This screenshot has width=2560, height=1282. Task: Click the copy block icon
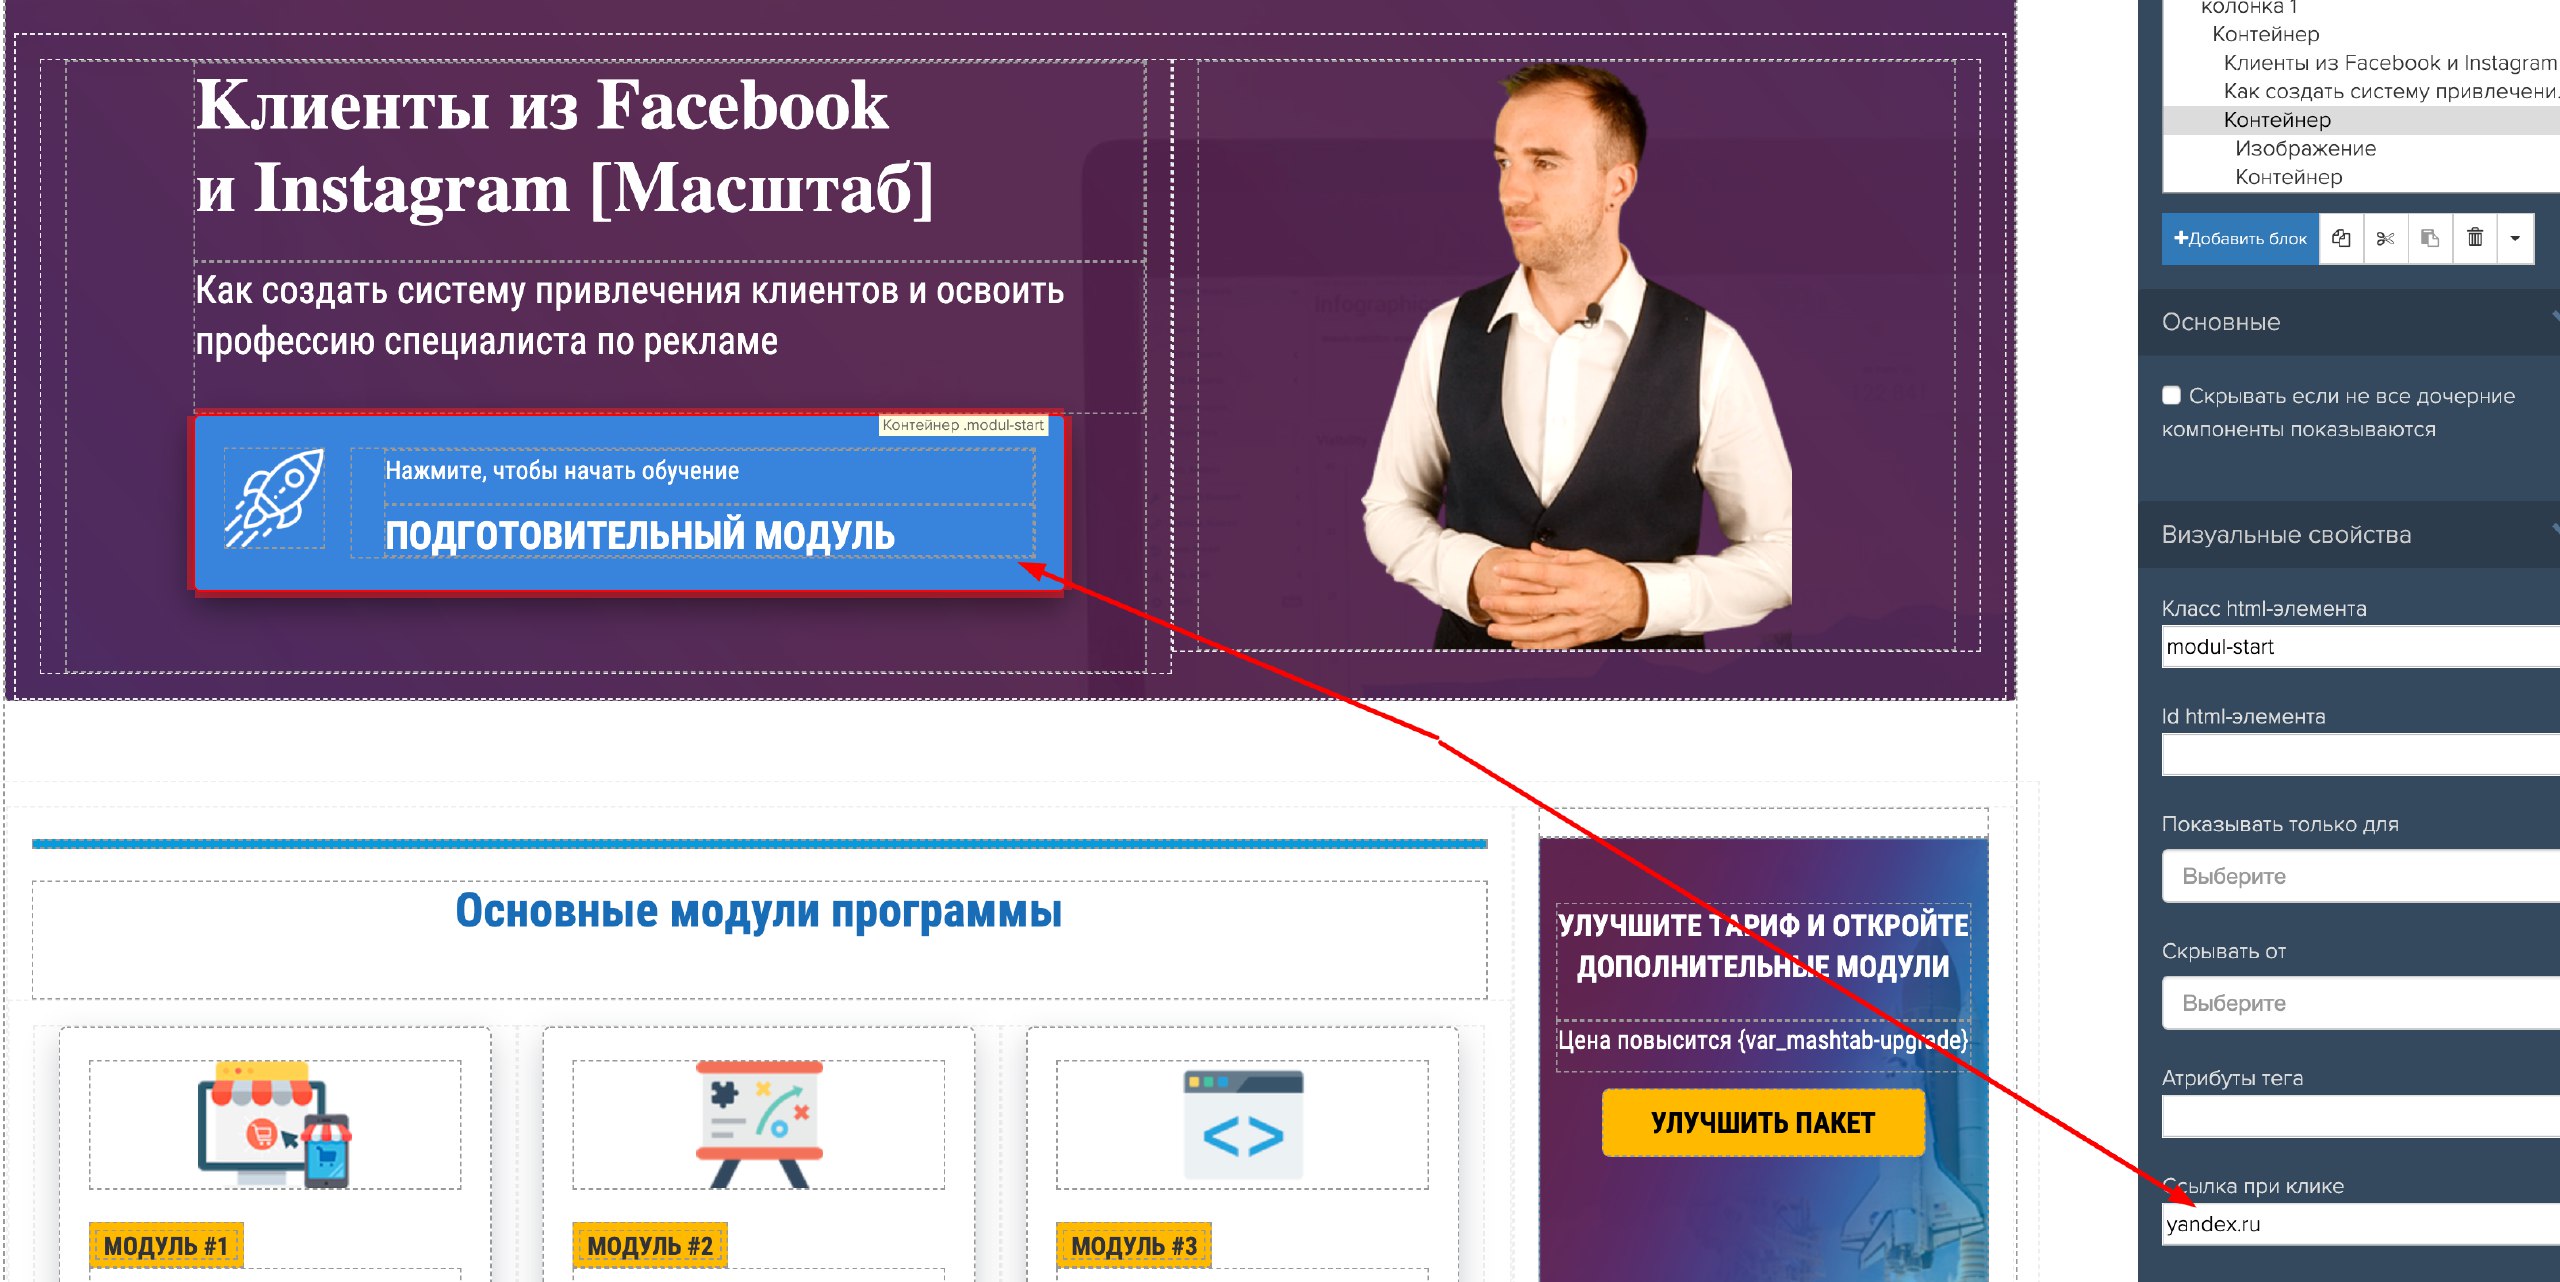[x=2341, y=238]
